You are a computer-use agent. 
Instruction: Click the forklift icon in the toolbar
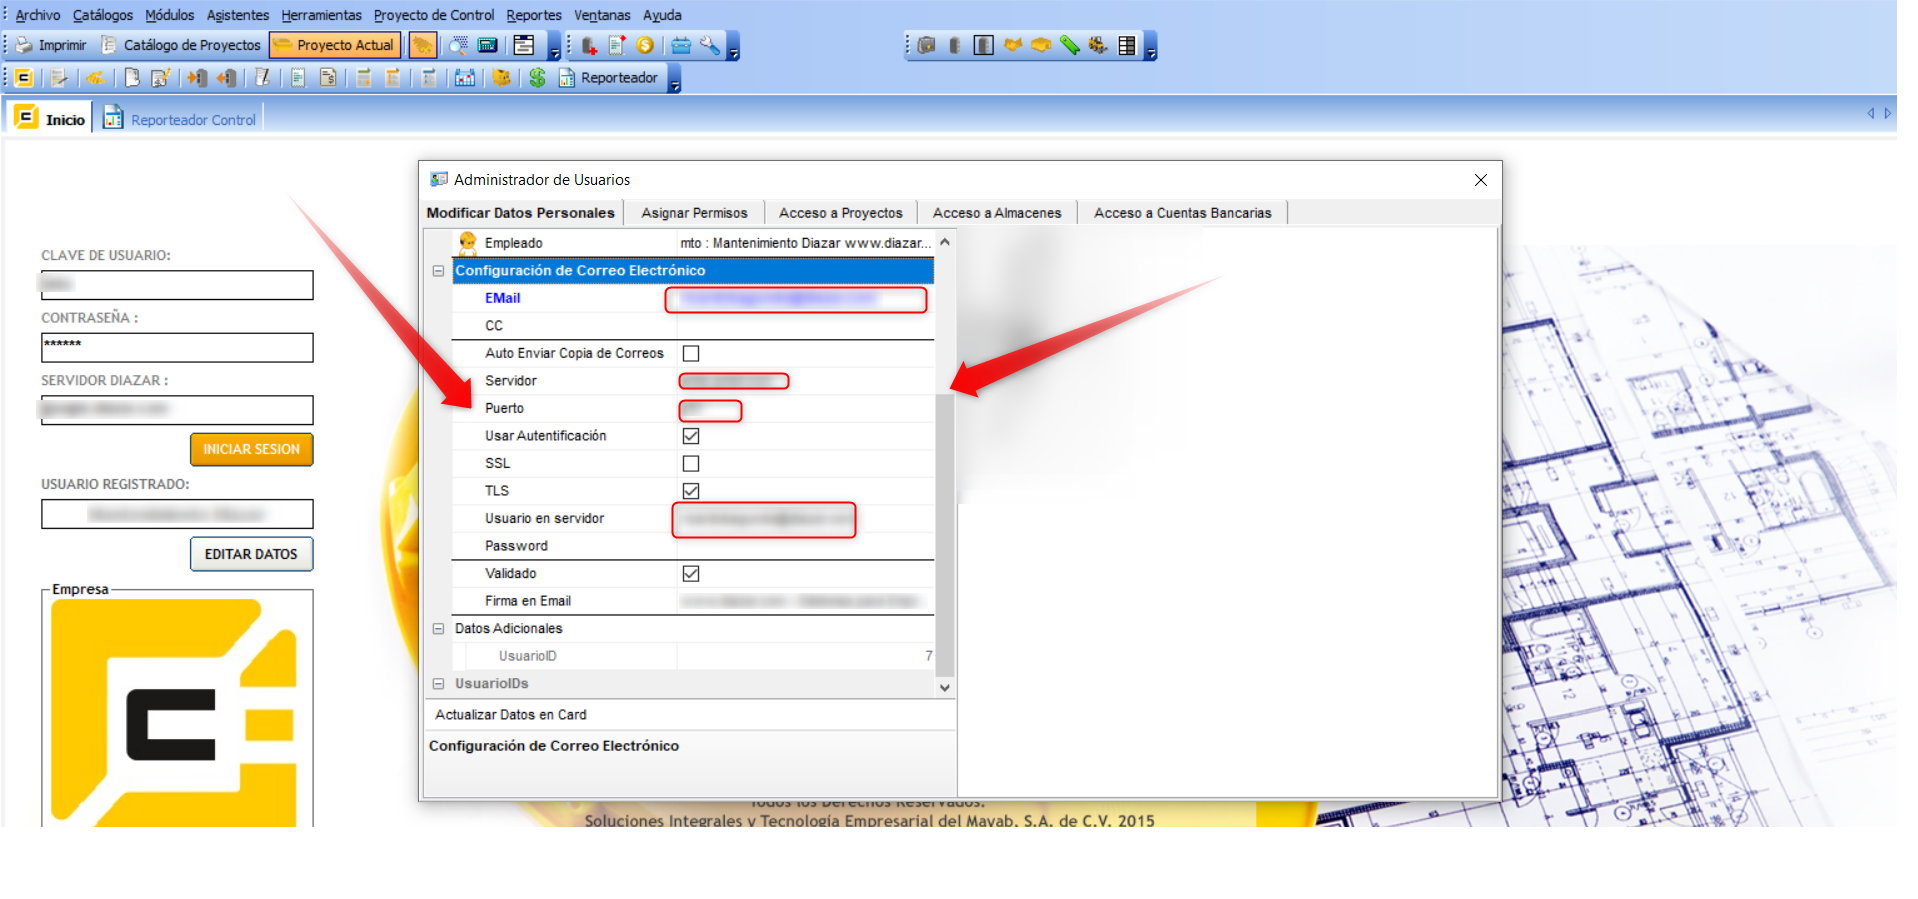pyautogui.click(x=1098, y=46)
